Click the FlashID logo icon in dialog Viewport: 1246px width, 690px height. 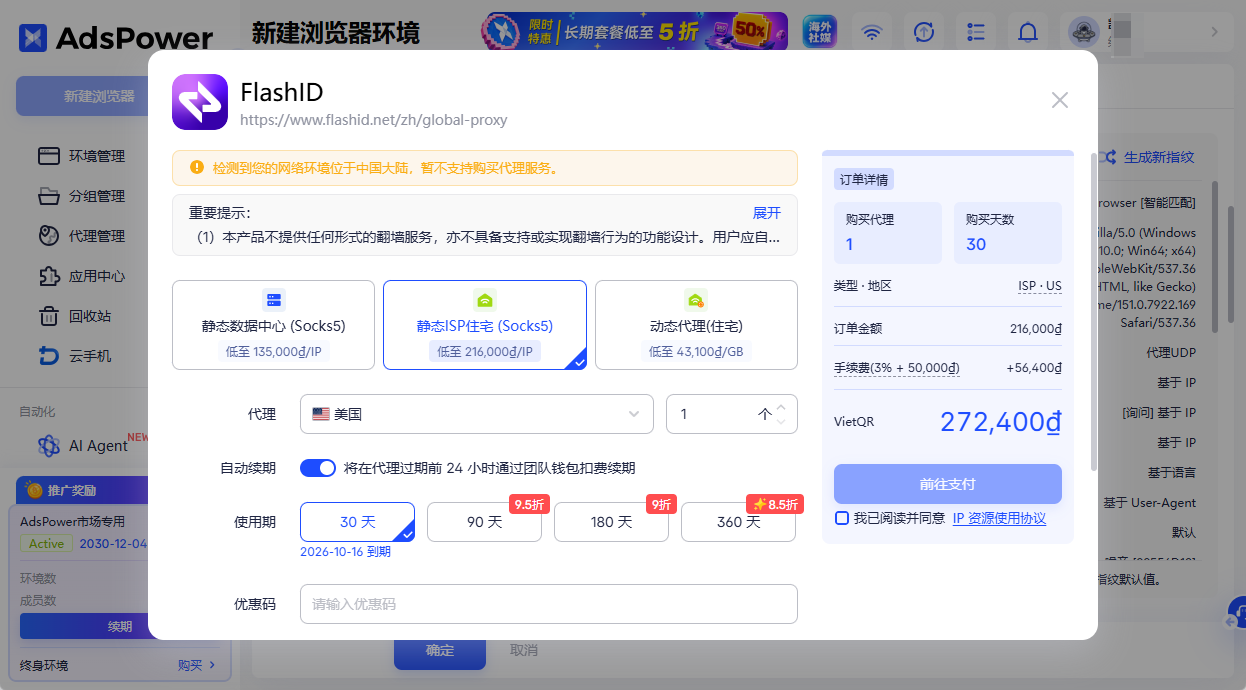[200, 102]
